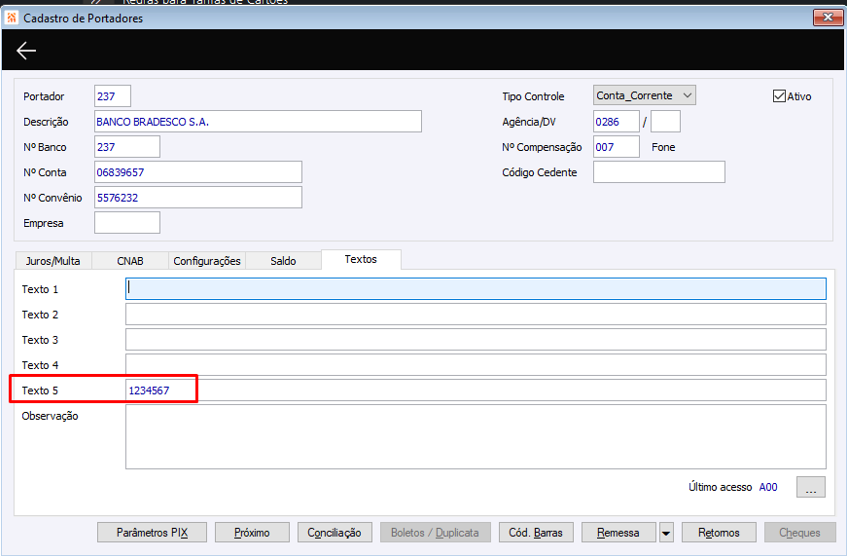Click the Texto 1 input field
This screenshot has width=847, height=556.
coord(476,289)
